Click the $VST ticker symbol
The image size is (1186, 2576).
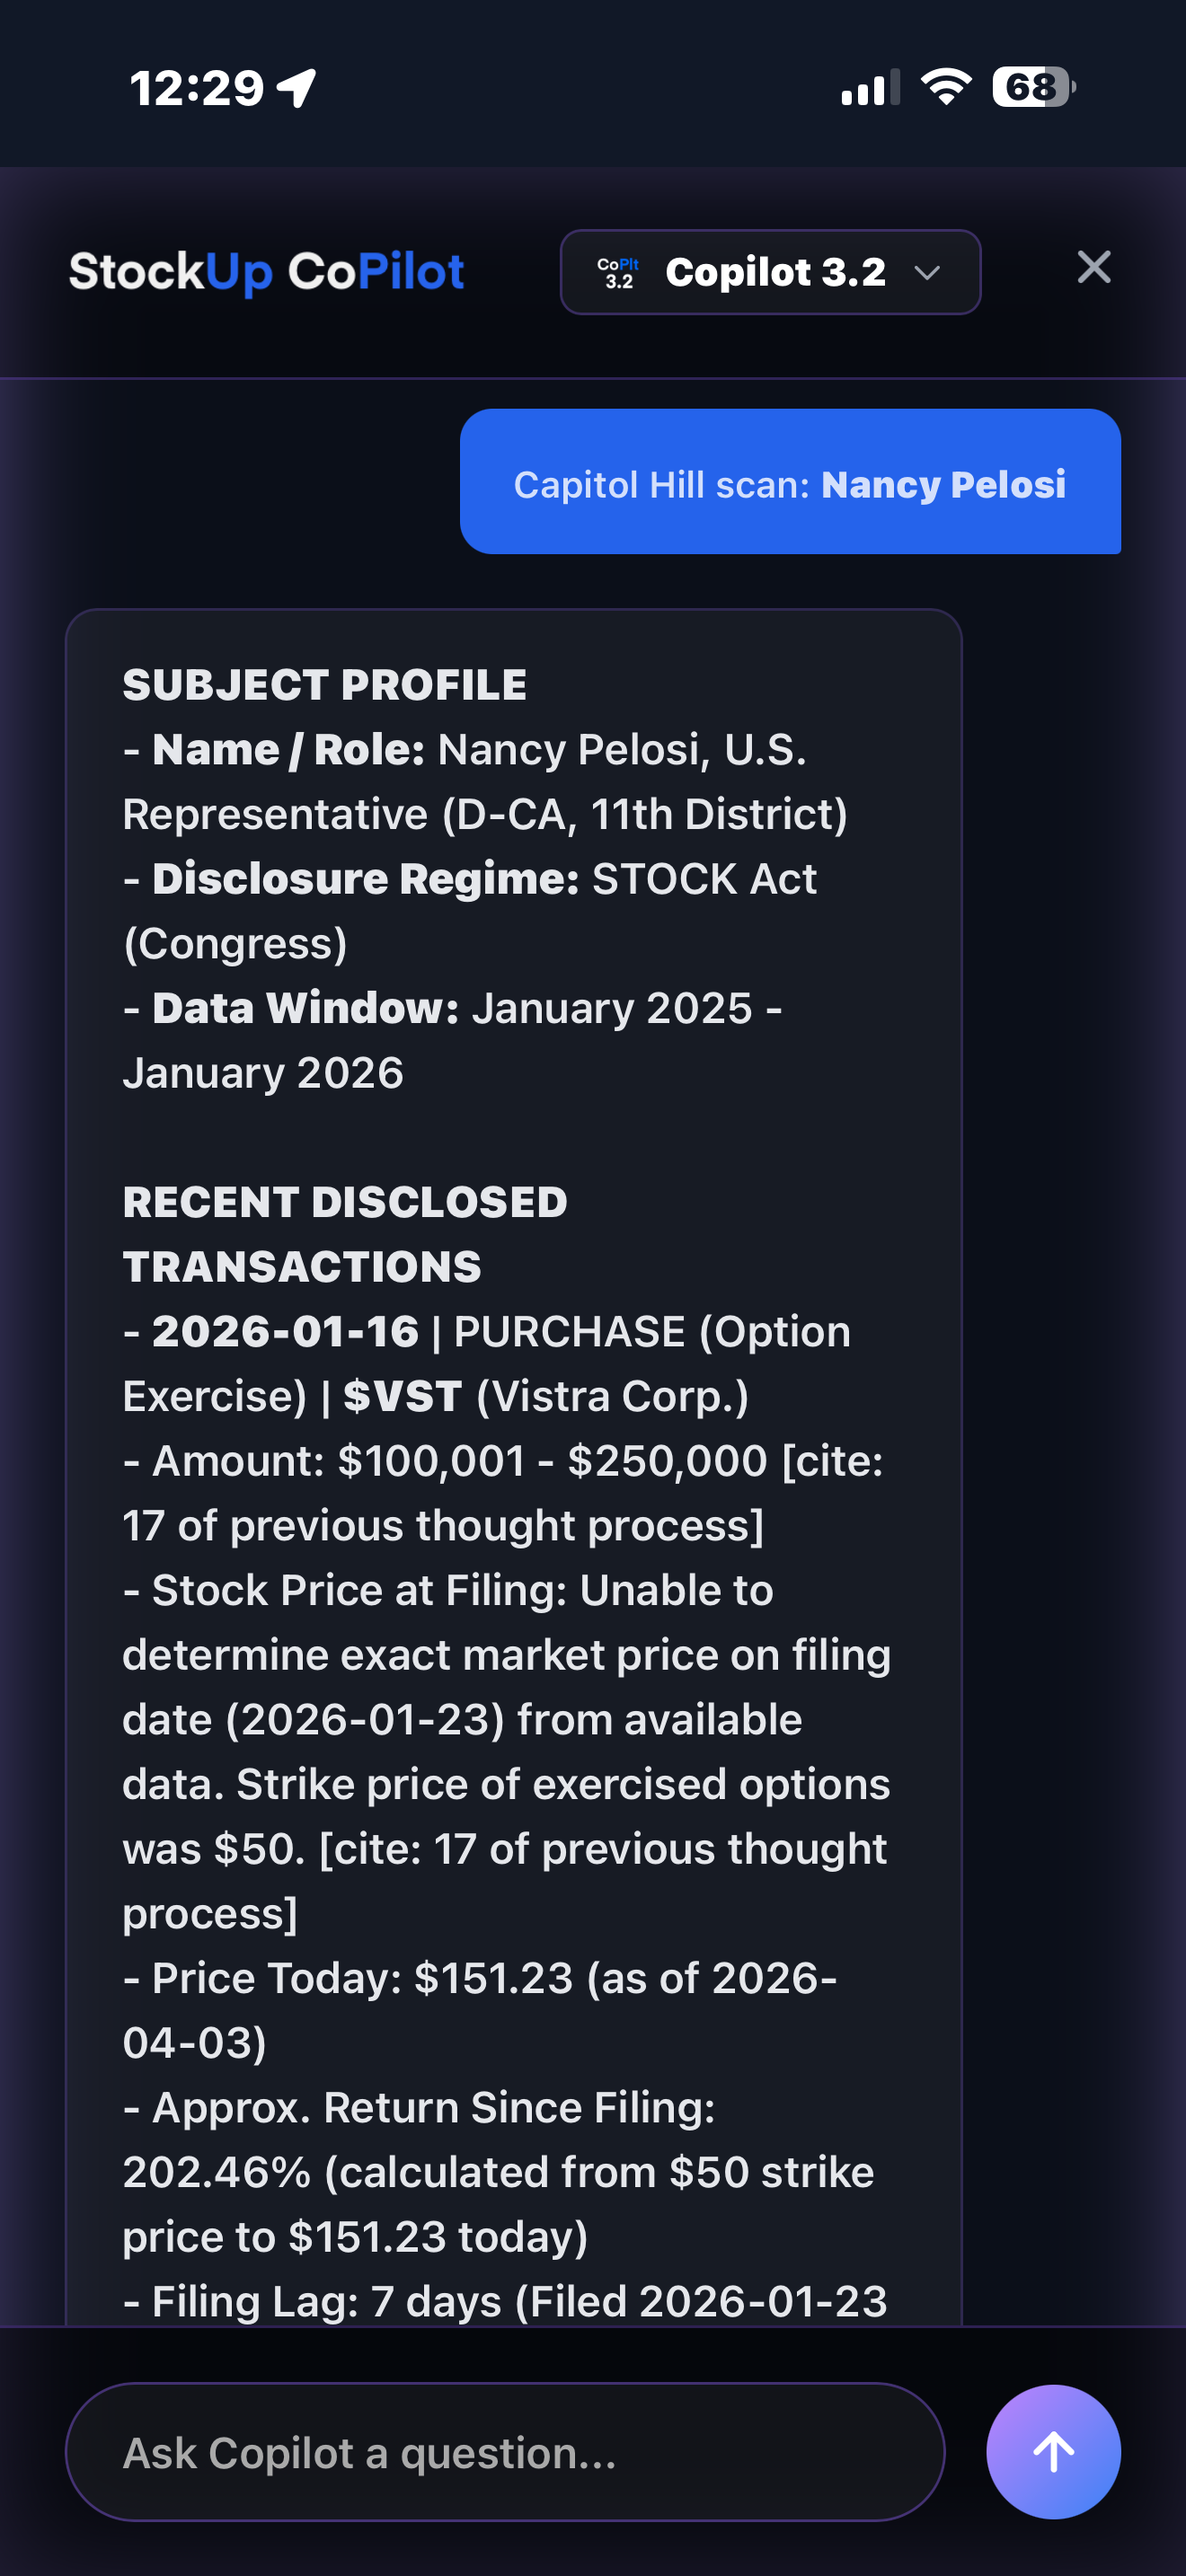point(402,1396)
